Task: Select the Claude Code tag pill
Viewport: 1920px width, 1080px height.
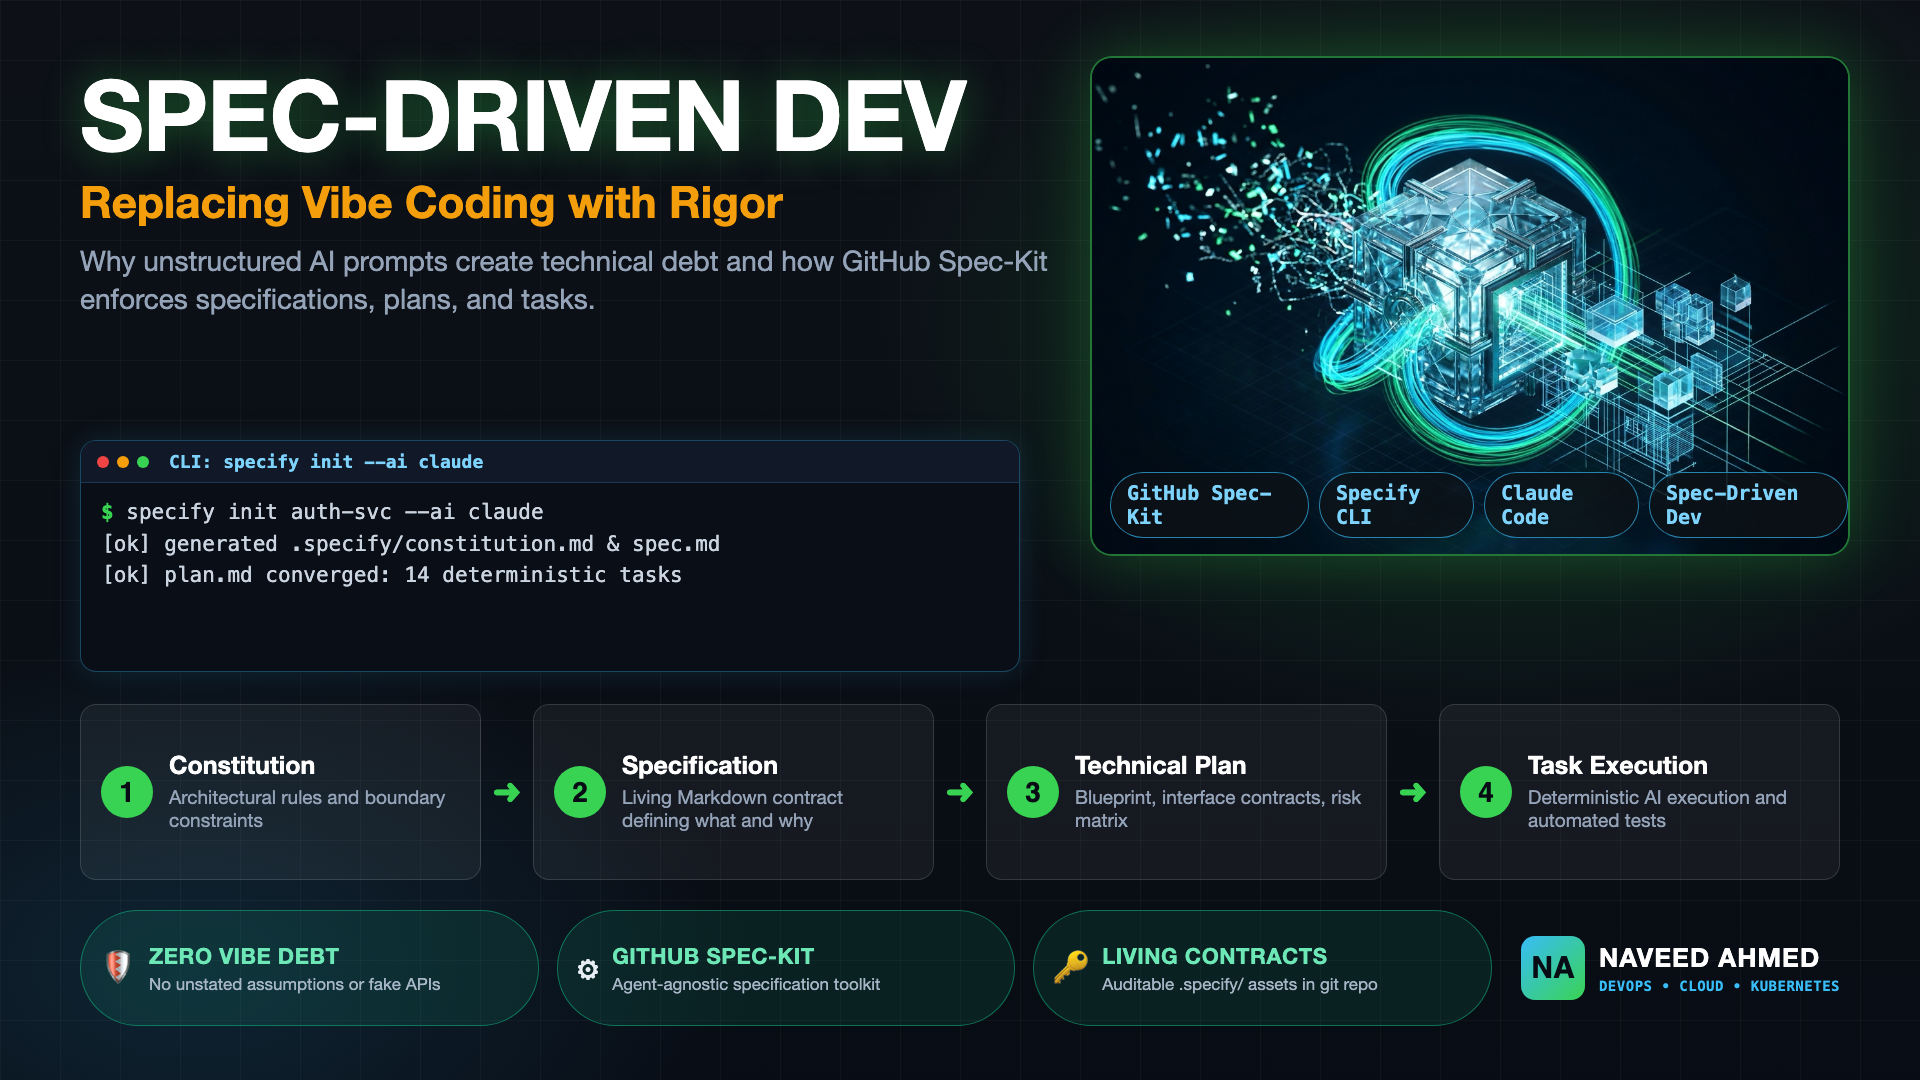Action: 1560,505
